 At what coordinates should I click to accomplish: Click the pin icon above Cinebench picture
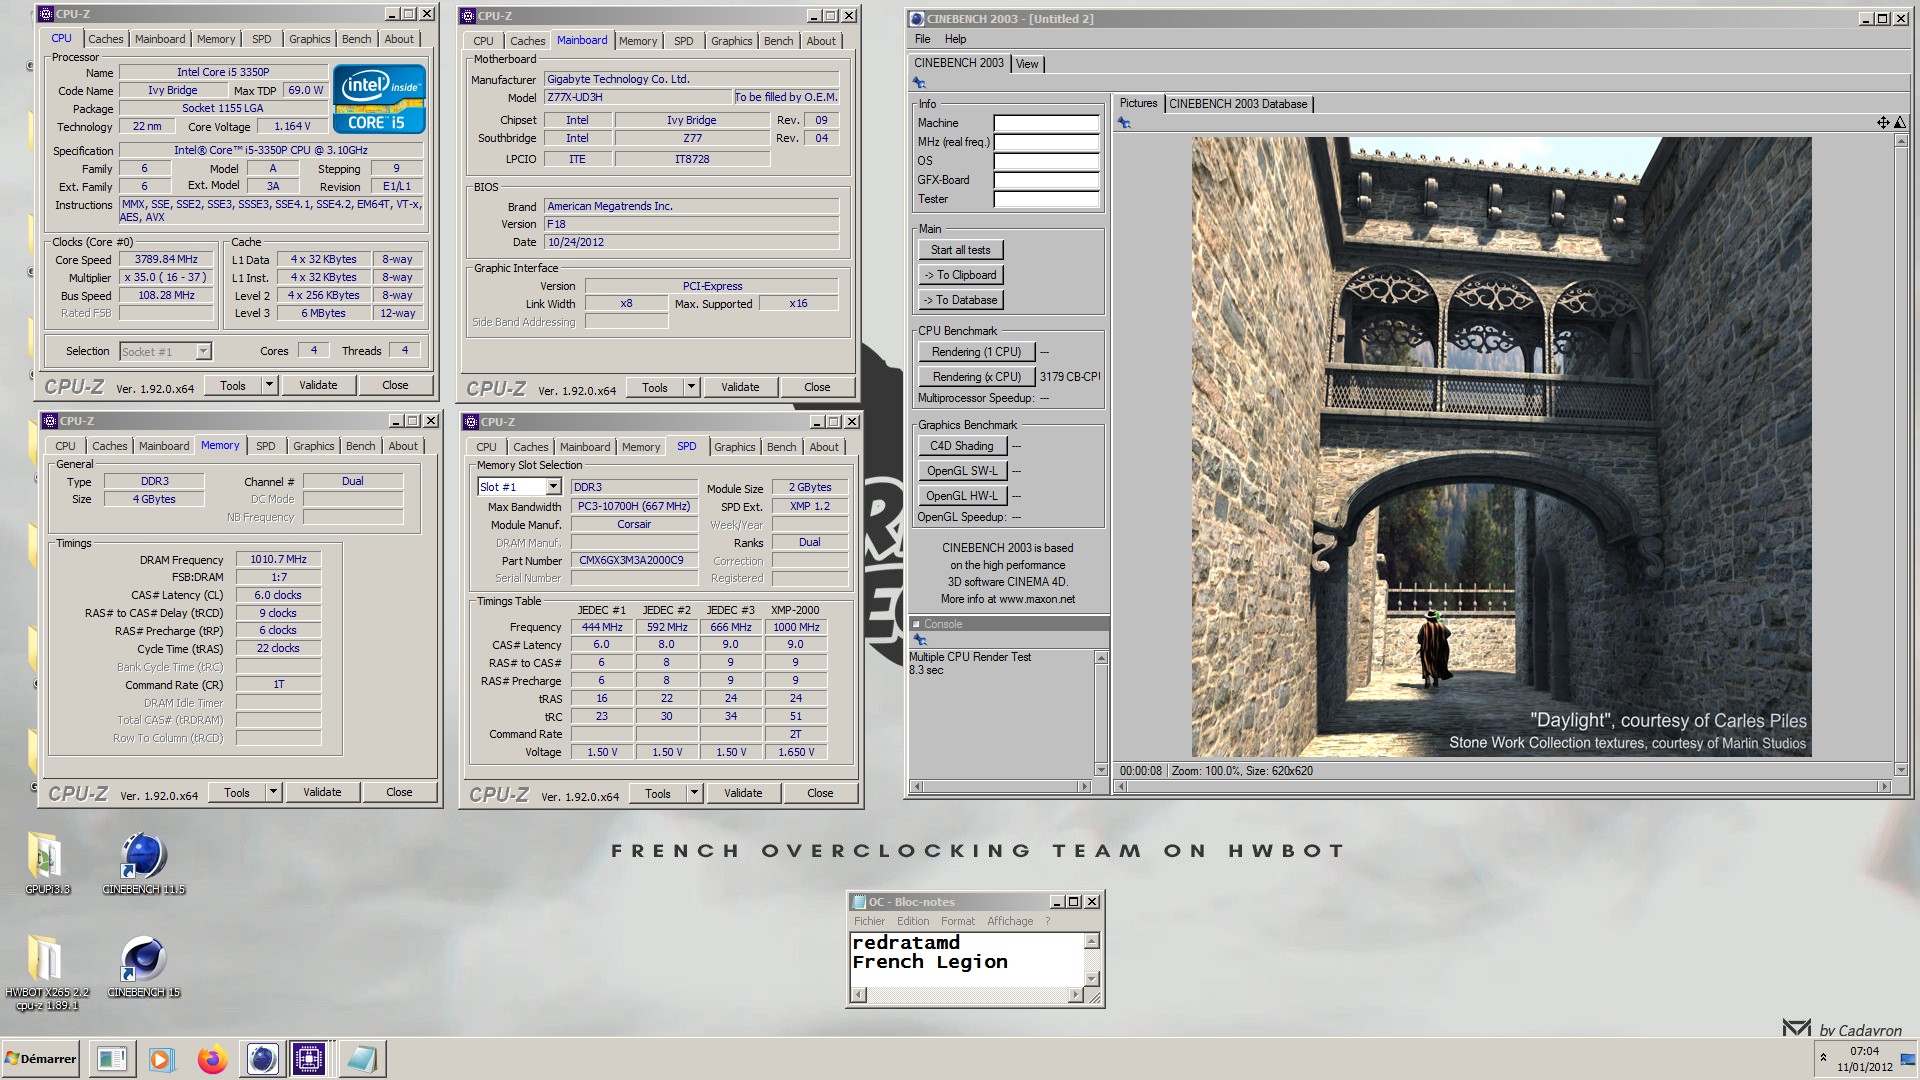point(1124,123)
